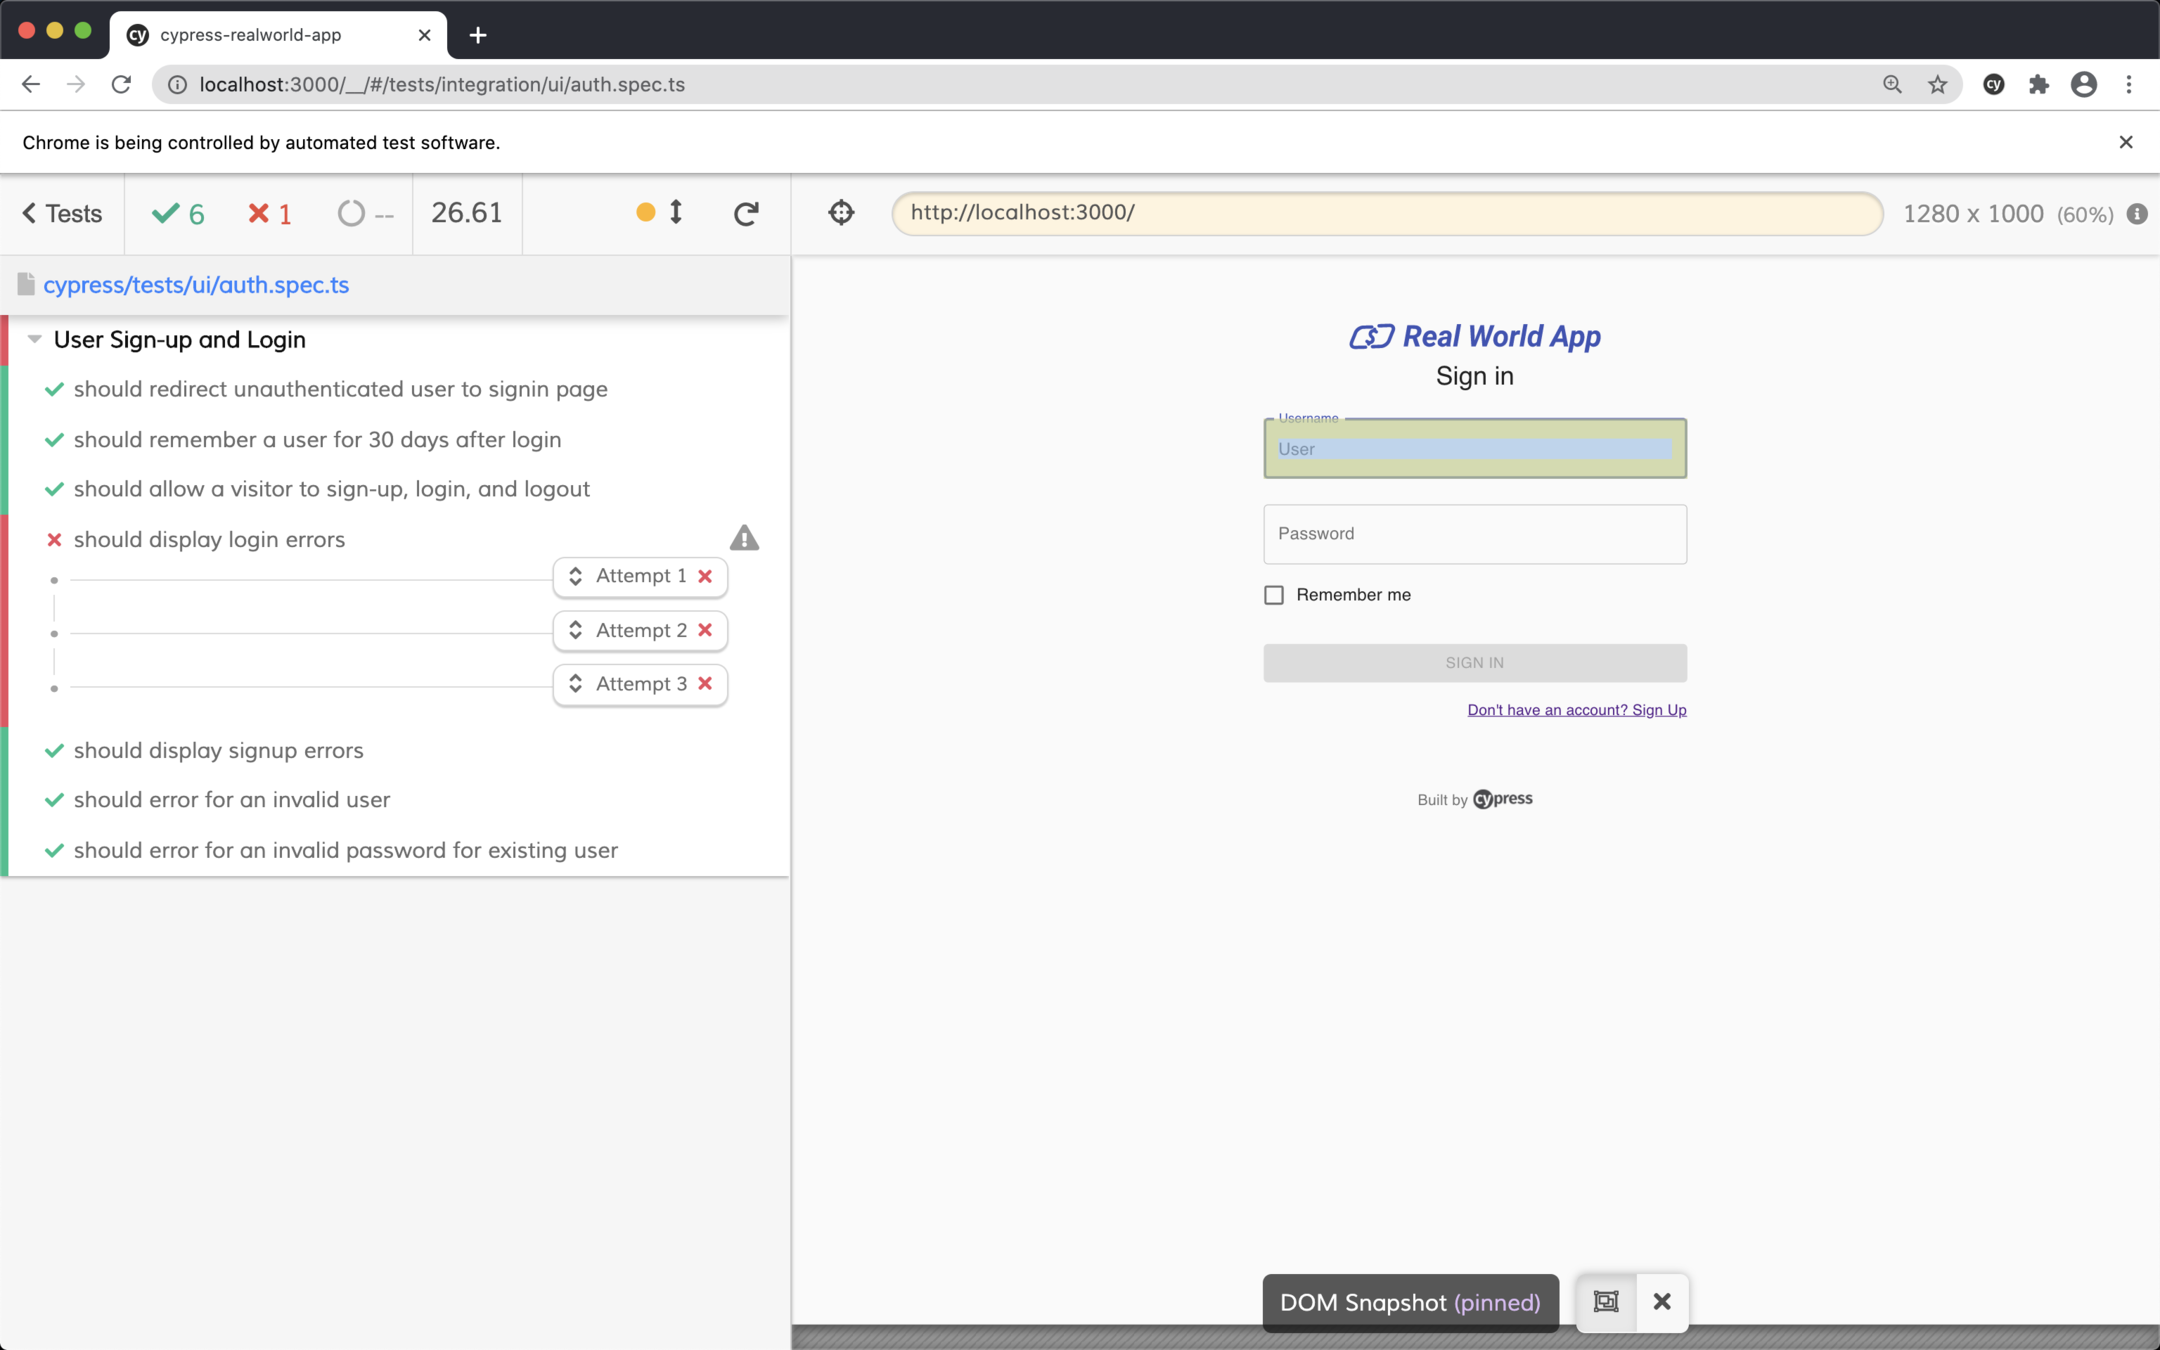Bookmark page with the star icon

(x=1938, y=85)
